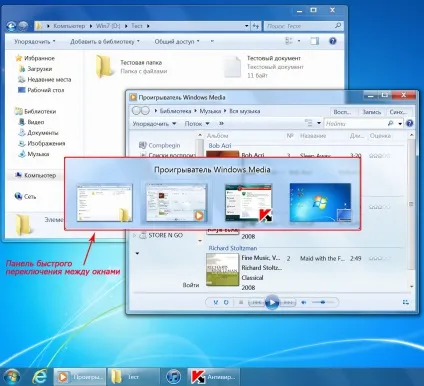Open the Упорядочить dropdown in Explorer
The height and width of the screenshot is (386, 424).
click(35, 42)
